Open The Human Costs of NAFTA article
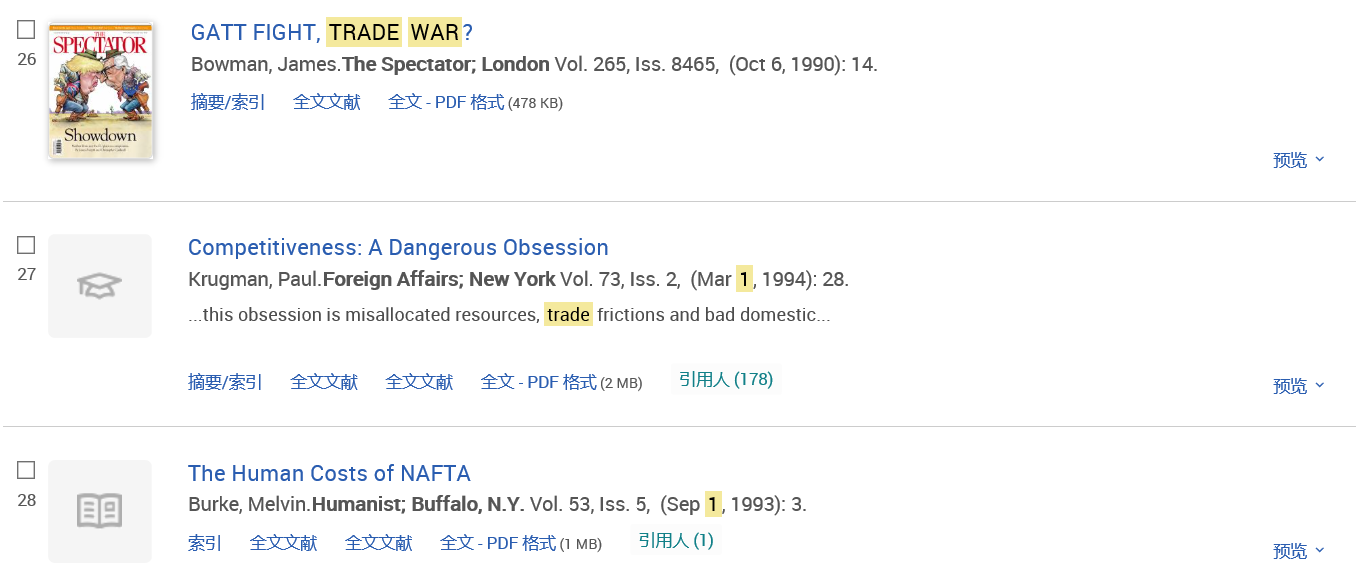This screenshot has width=1356, height=574. click(x=329, y=473)
